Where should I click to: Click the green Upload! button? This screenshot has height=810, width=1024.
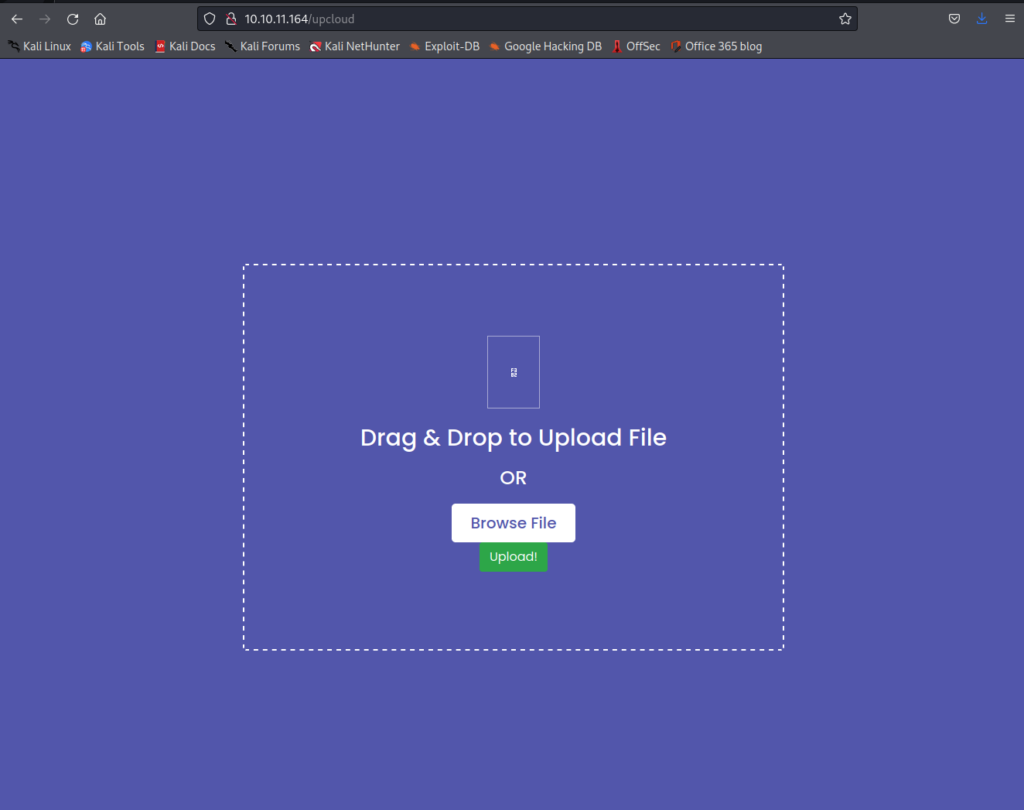513,557
